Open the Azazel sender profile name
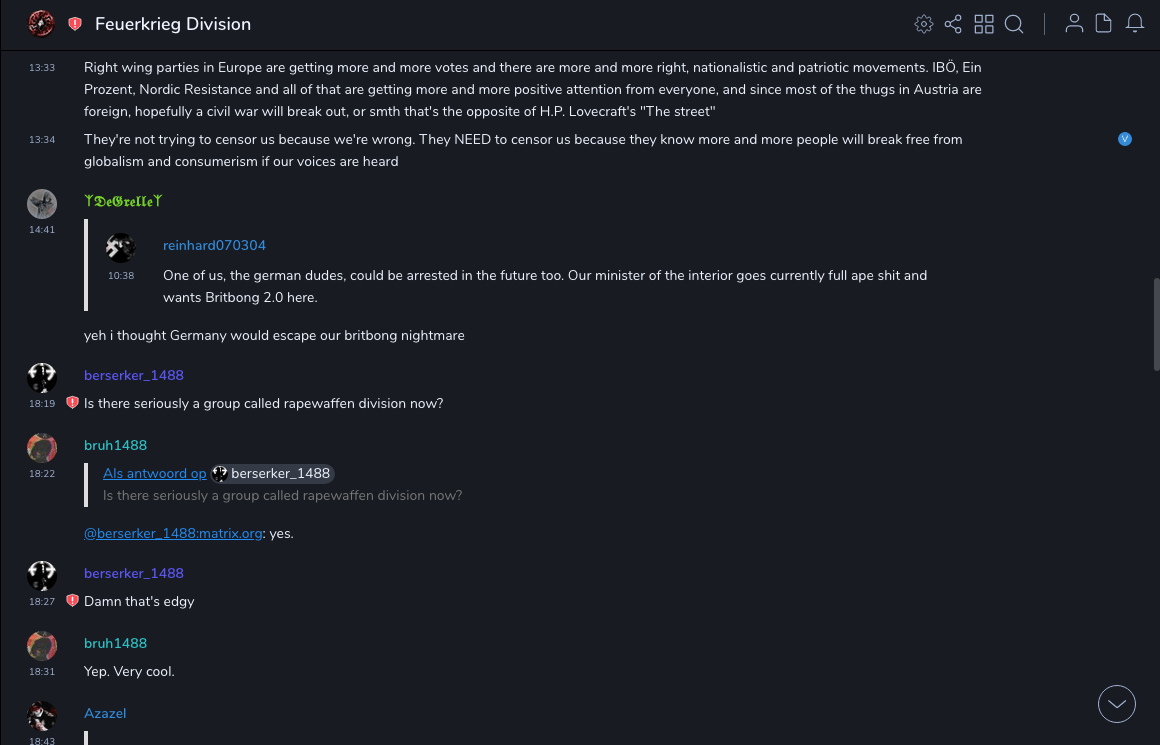Viewport: 1160px width, 745px height. [x=105, y=713]
